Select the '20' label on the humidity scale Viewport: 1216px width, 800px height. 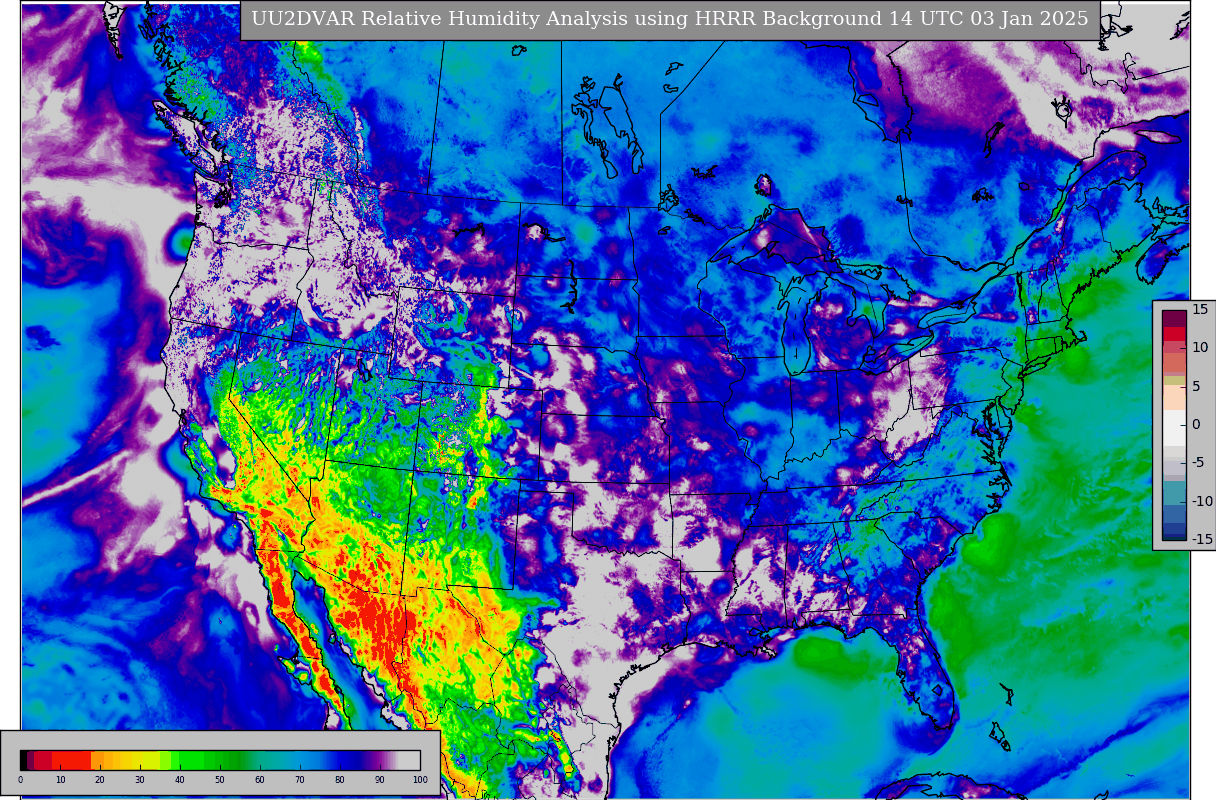[x=100, y=780]
